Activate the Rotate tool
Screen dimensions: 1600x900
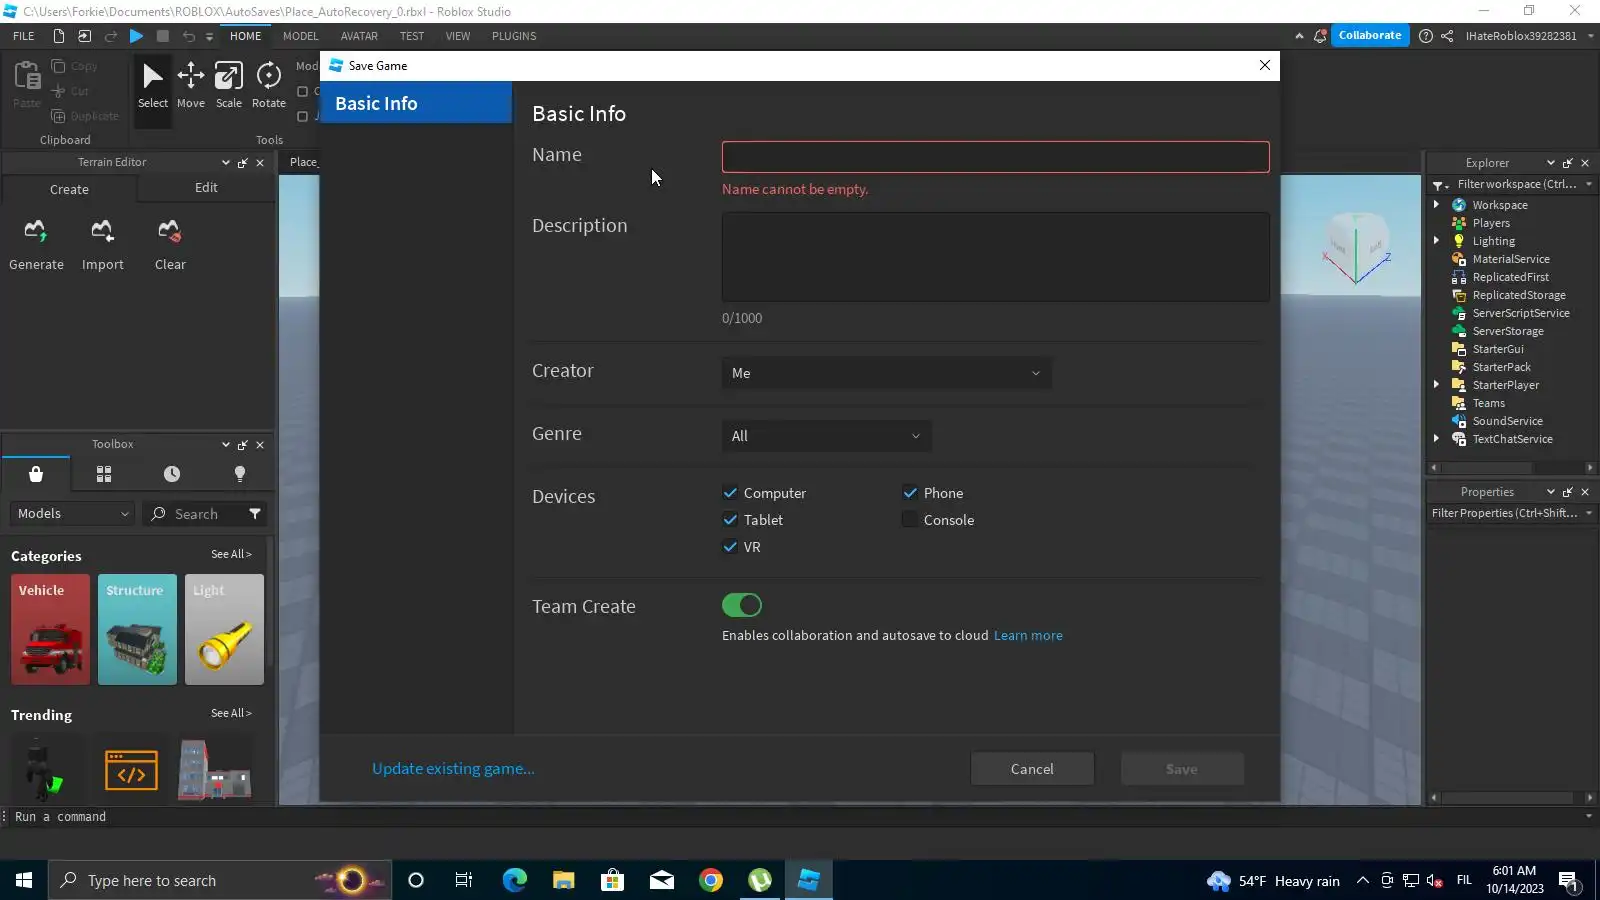[269, 85]
